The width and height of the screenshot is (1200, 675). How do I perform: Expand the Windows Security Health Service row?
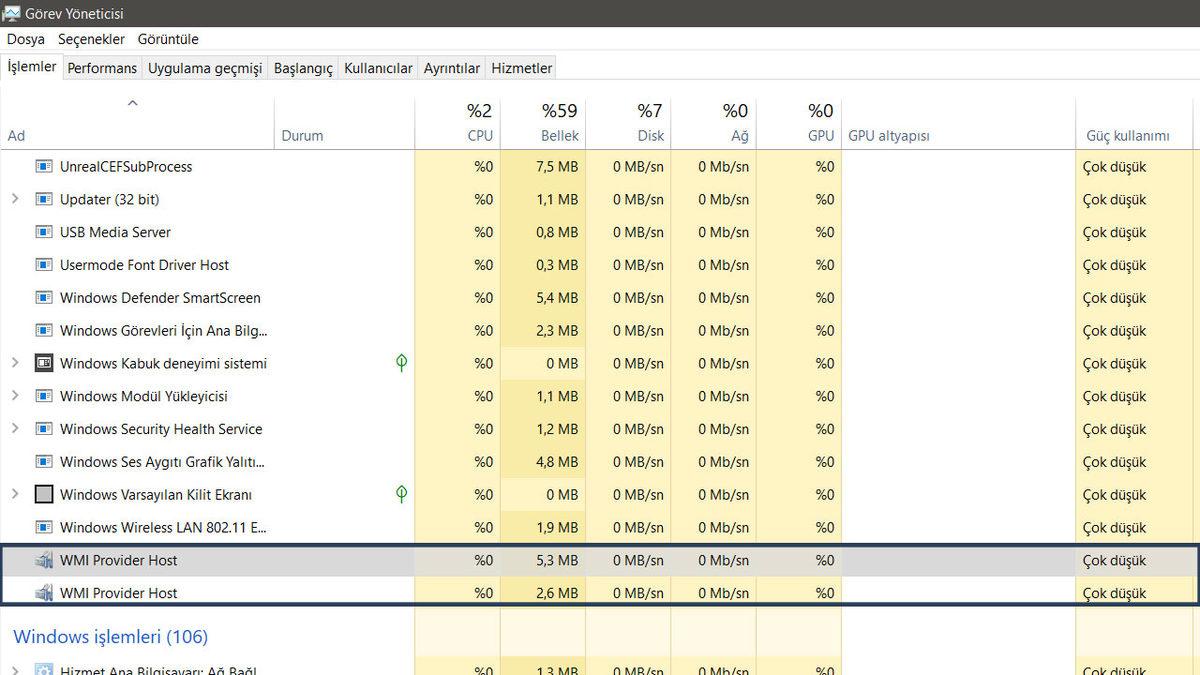(x=15, y=429)
